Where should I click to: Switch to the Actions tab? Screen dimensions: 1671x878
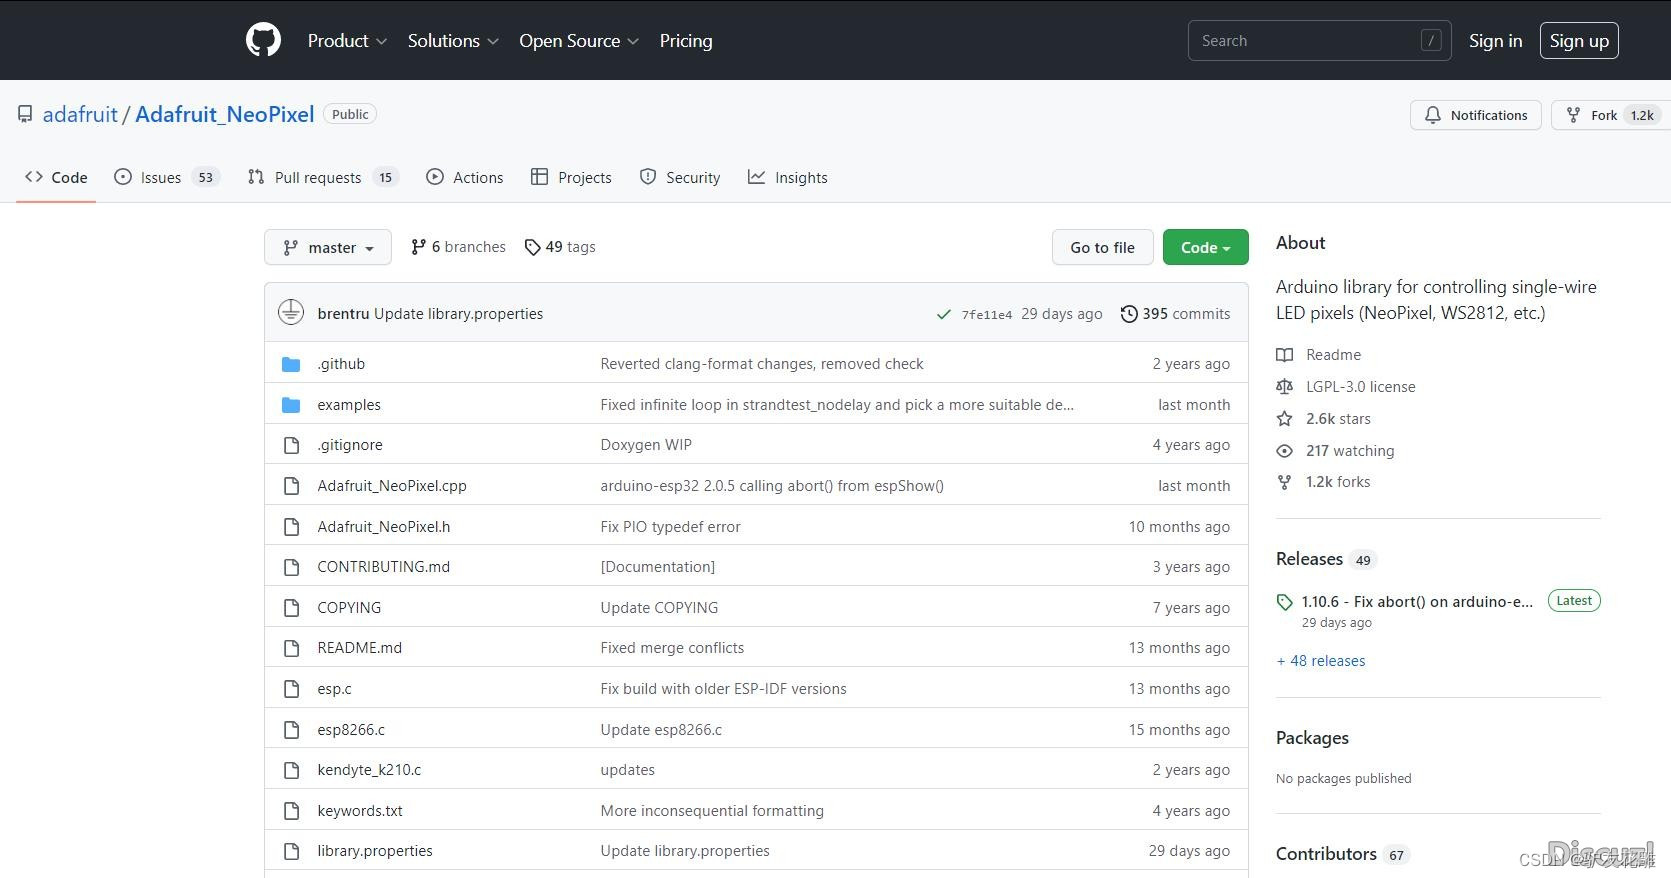(x=464, y=177)
